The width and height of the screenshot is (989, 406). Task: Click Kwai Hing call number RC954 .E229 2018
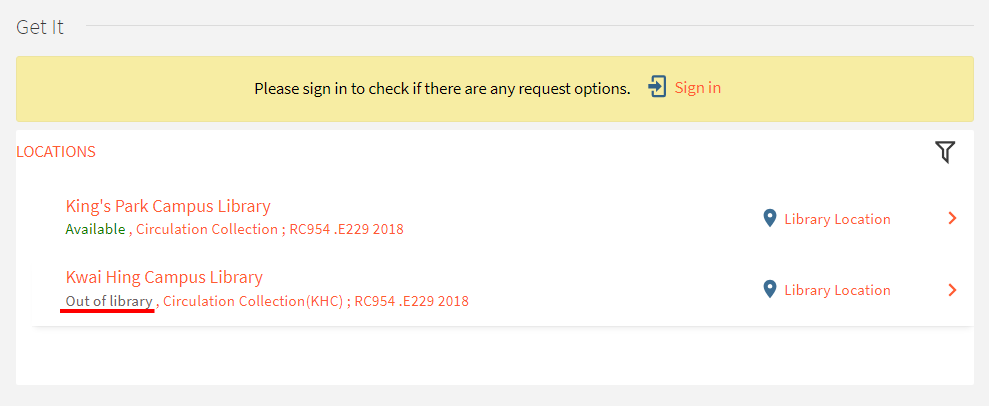[411, 301]
